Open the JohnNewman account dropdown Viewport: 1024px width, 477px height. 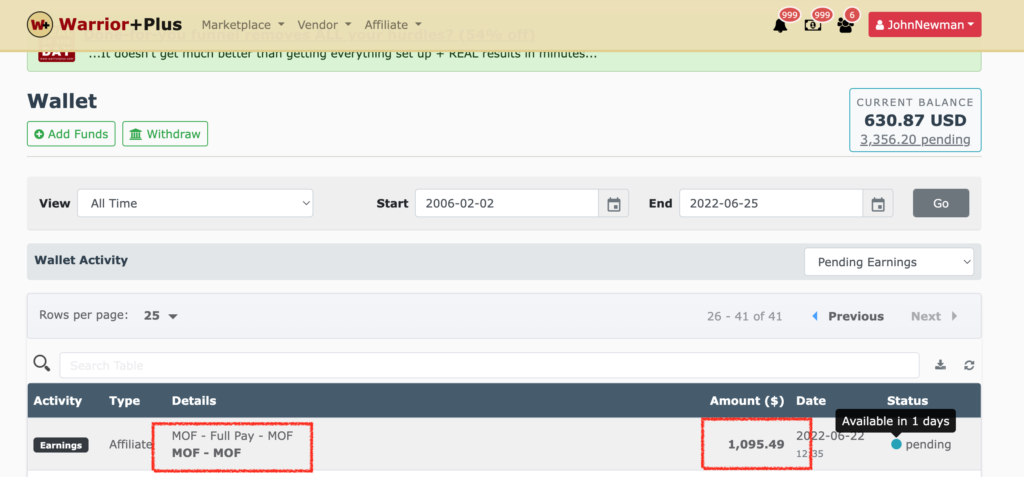point(924,25)
